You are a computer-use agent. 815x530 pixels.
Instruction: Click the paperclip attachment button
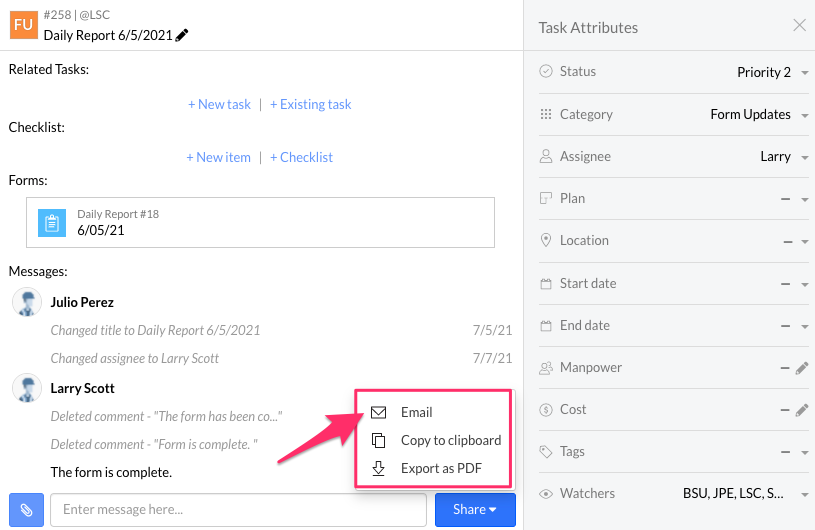[x=27, y=510]
